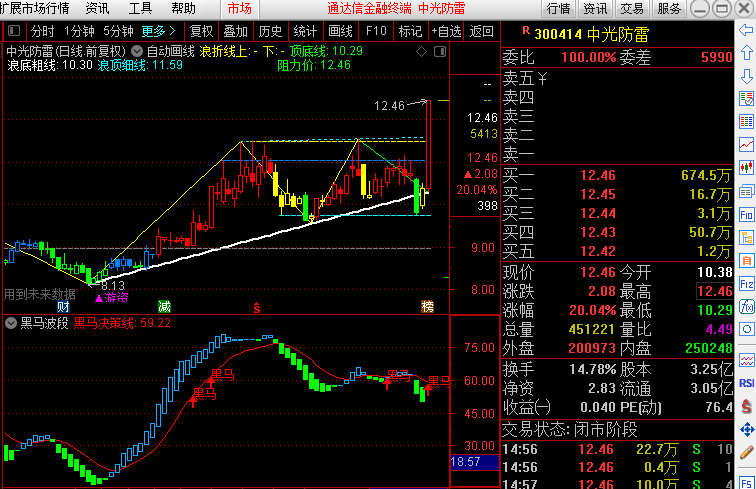Open the wavy indicator lines icon
The height and width of the screenshot is (489, 756).
point(746,360)
